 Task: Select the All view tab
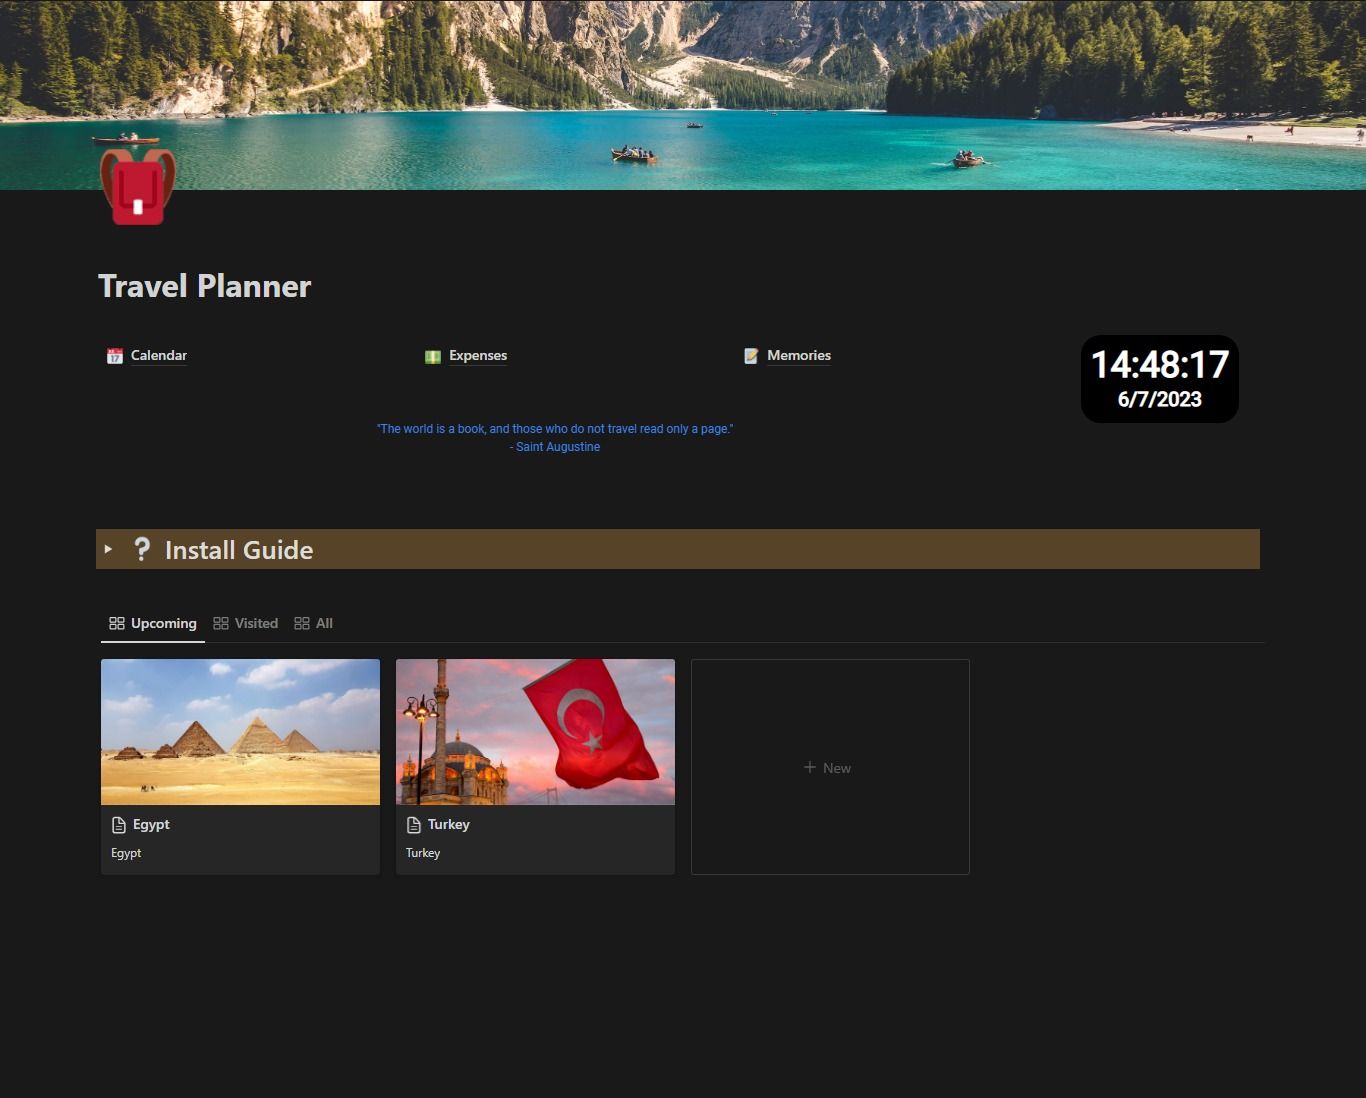coord(314,623)
